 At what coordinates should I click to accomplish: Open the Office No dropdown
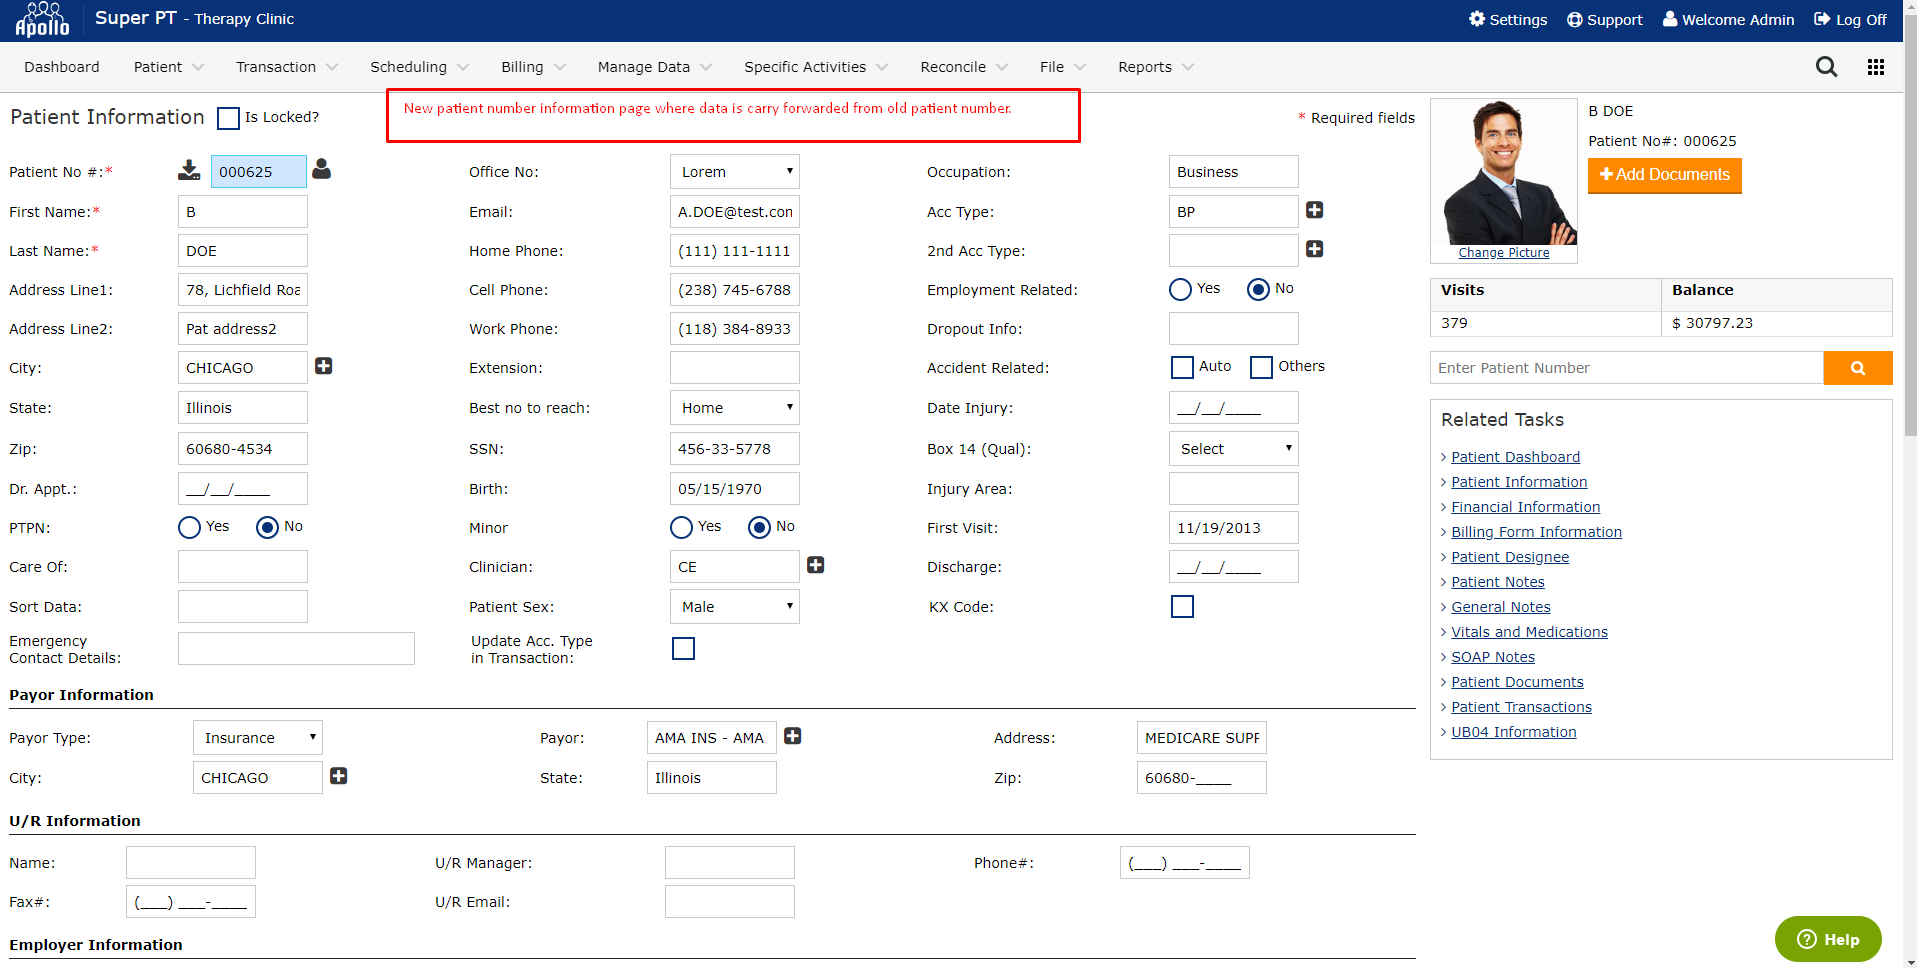tap(734, 172)
